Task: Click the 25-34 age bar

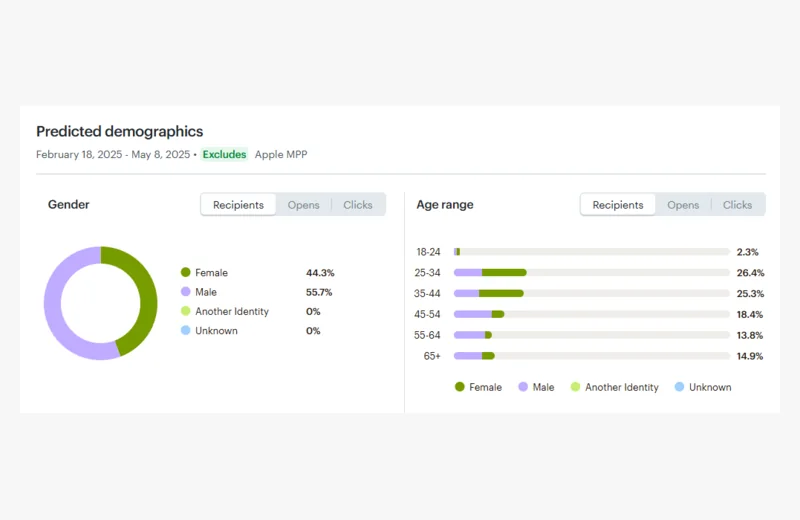Action: point(592,273)
